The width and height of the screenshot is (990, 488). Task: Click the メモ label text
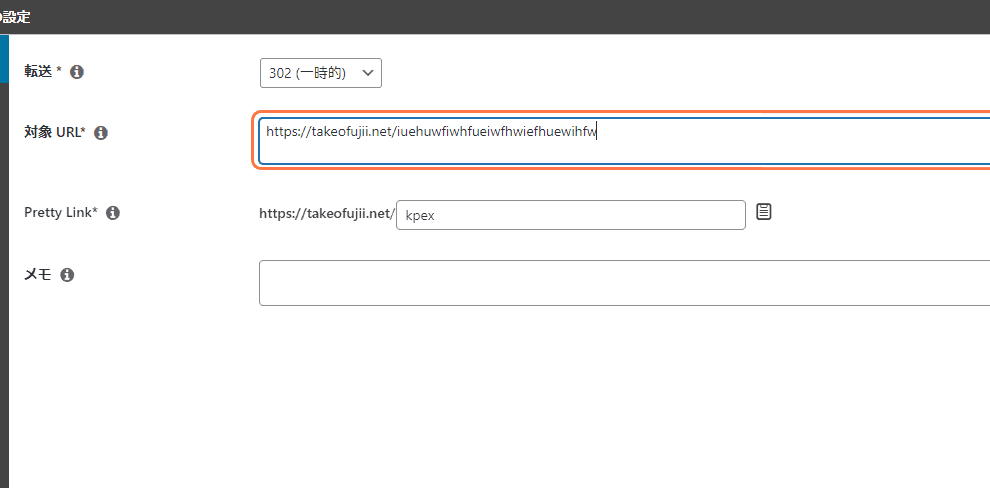point(38,275)
